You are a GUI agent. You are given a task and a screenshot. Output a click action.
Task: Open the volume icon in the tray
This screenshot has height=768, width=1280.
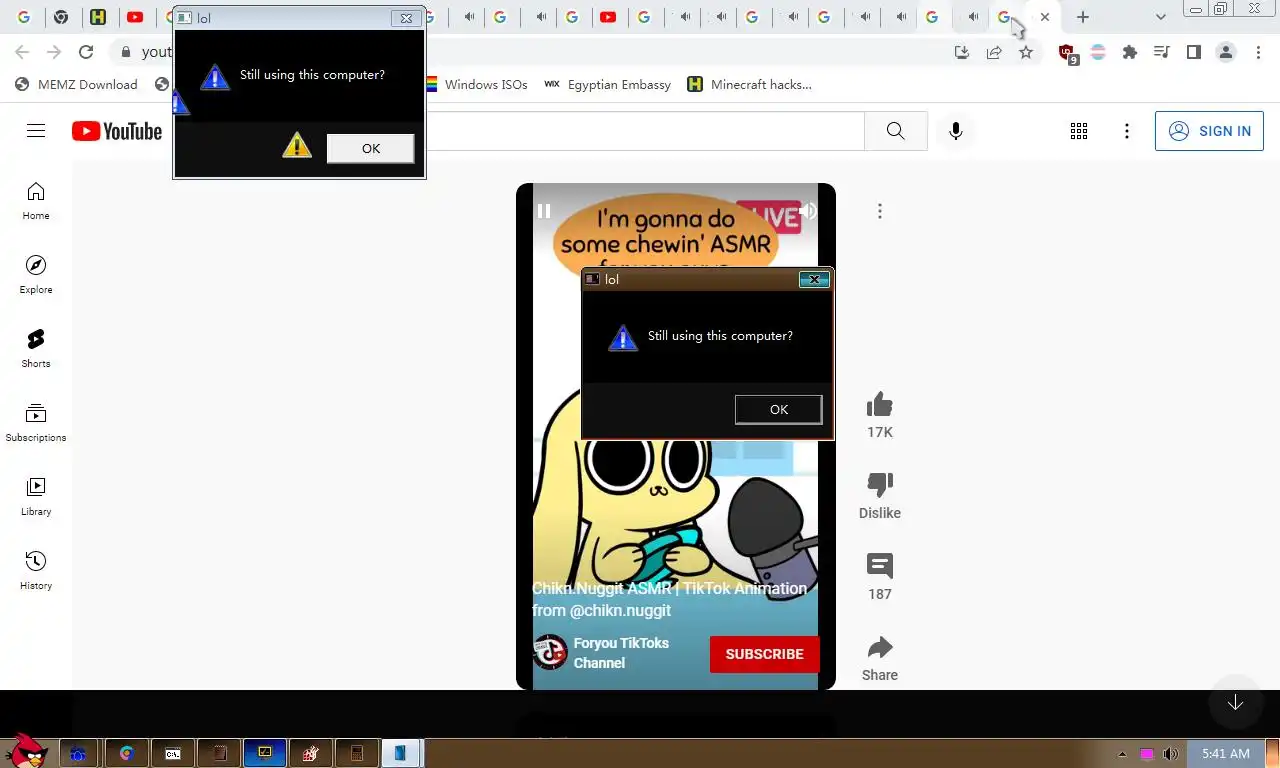coord(1170,754)
